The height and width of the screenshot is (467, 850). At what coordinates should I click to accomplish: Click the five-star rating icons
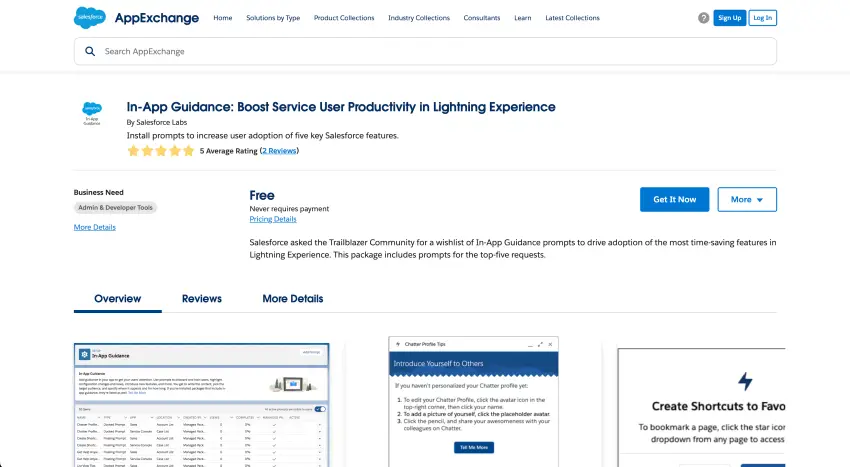[x=160, y=151]
